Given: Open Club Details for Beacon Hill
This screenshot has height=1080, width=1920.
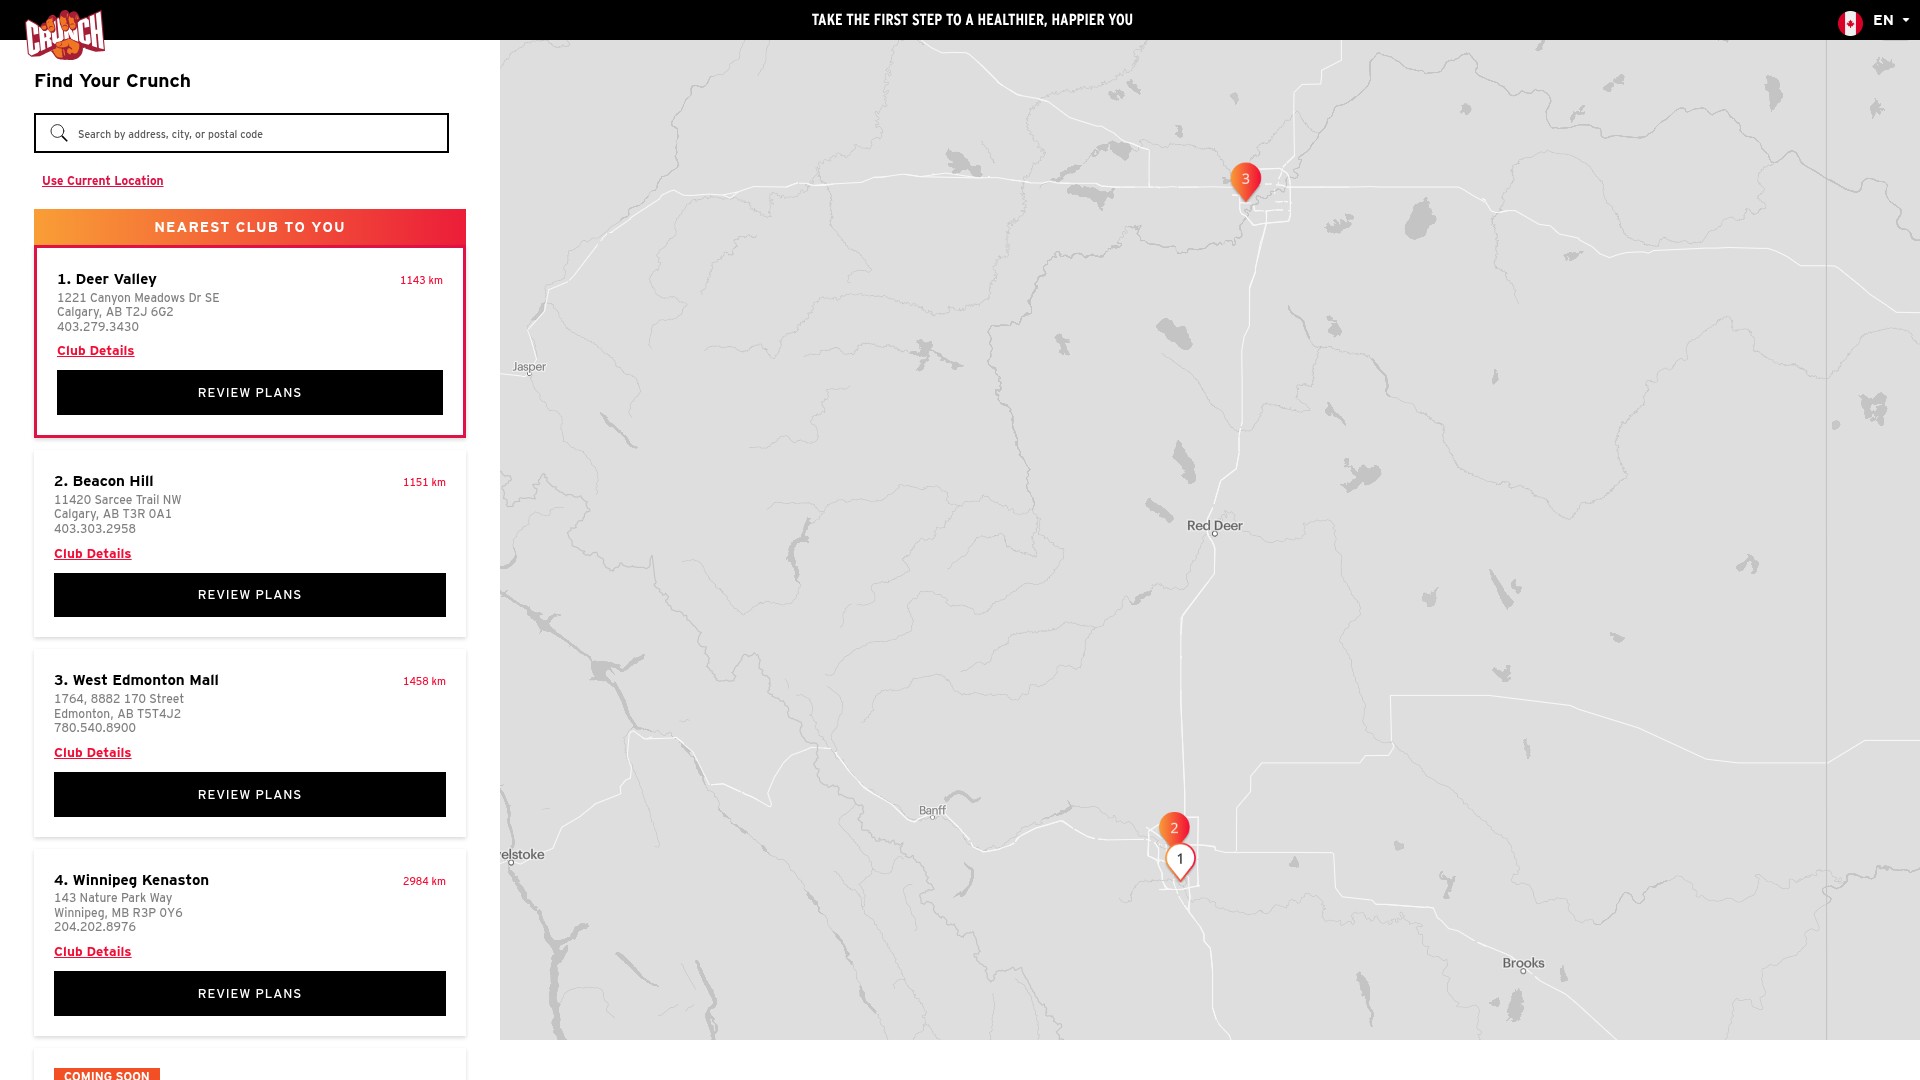Looking at the screenshot, I should click(x=92, y=554).
